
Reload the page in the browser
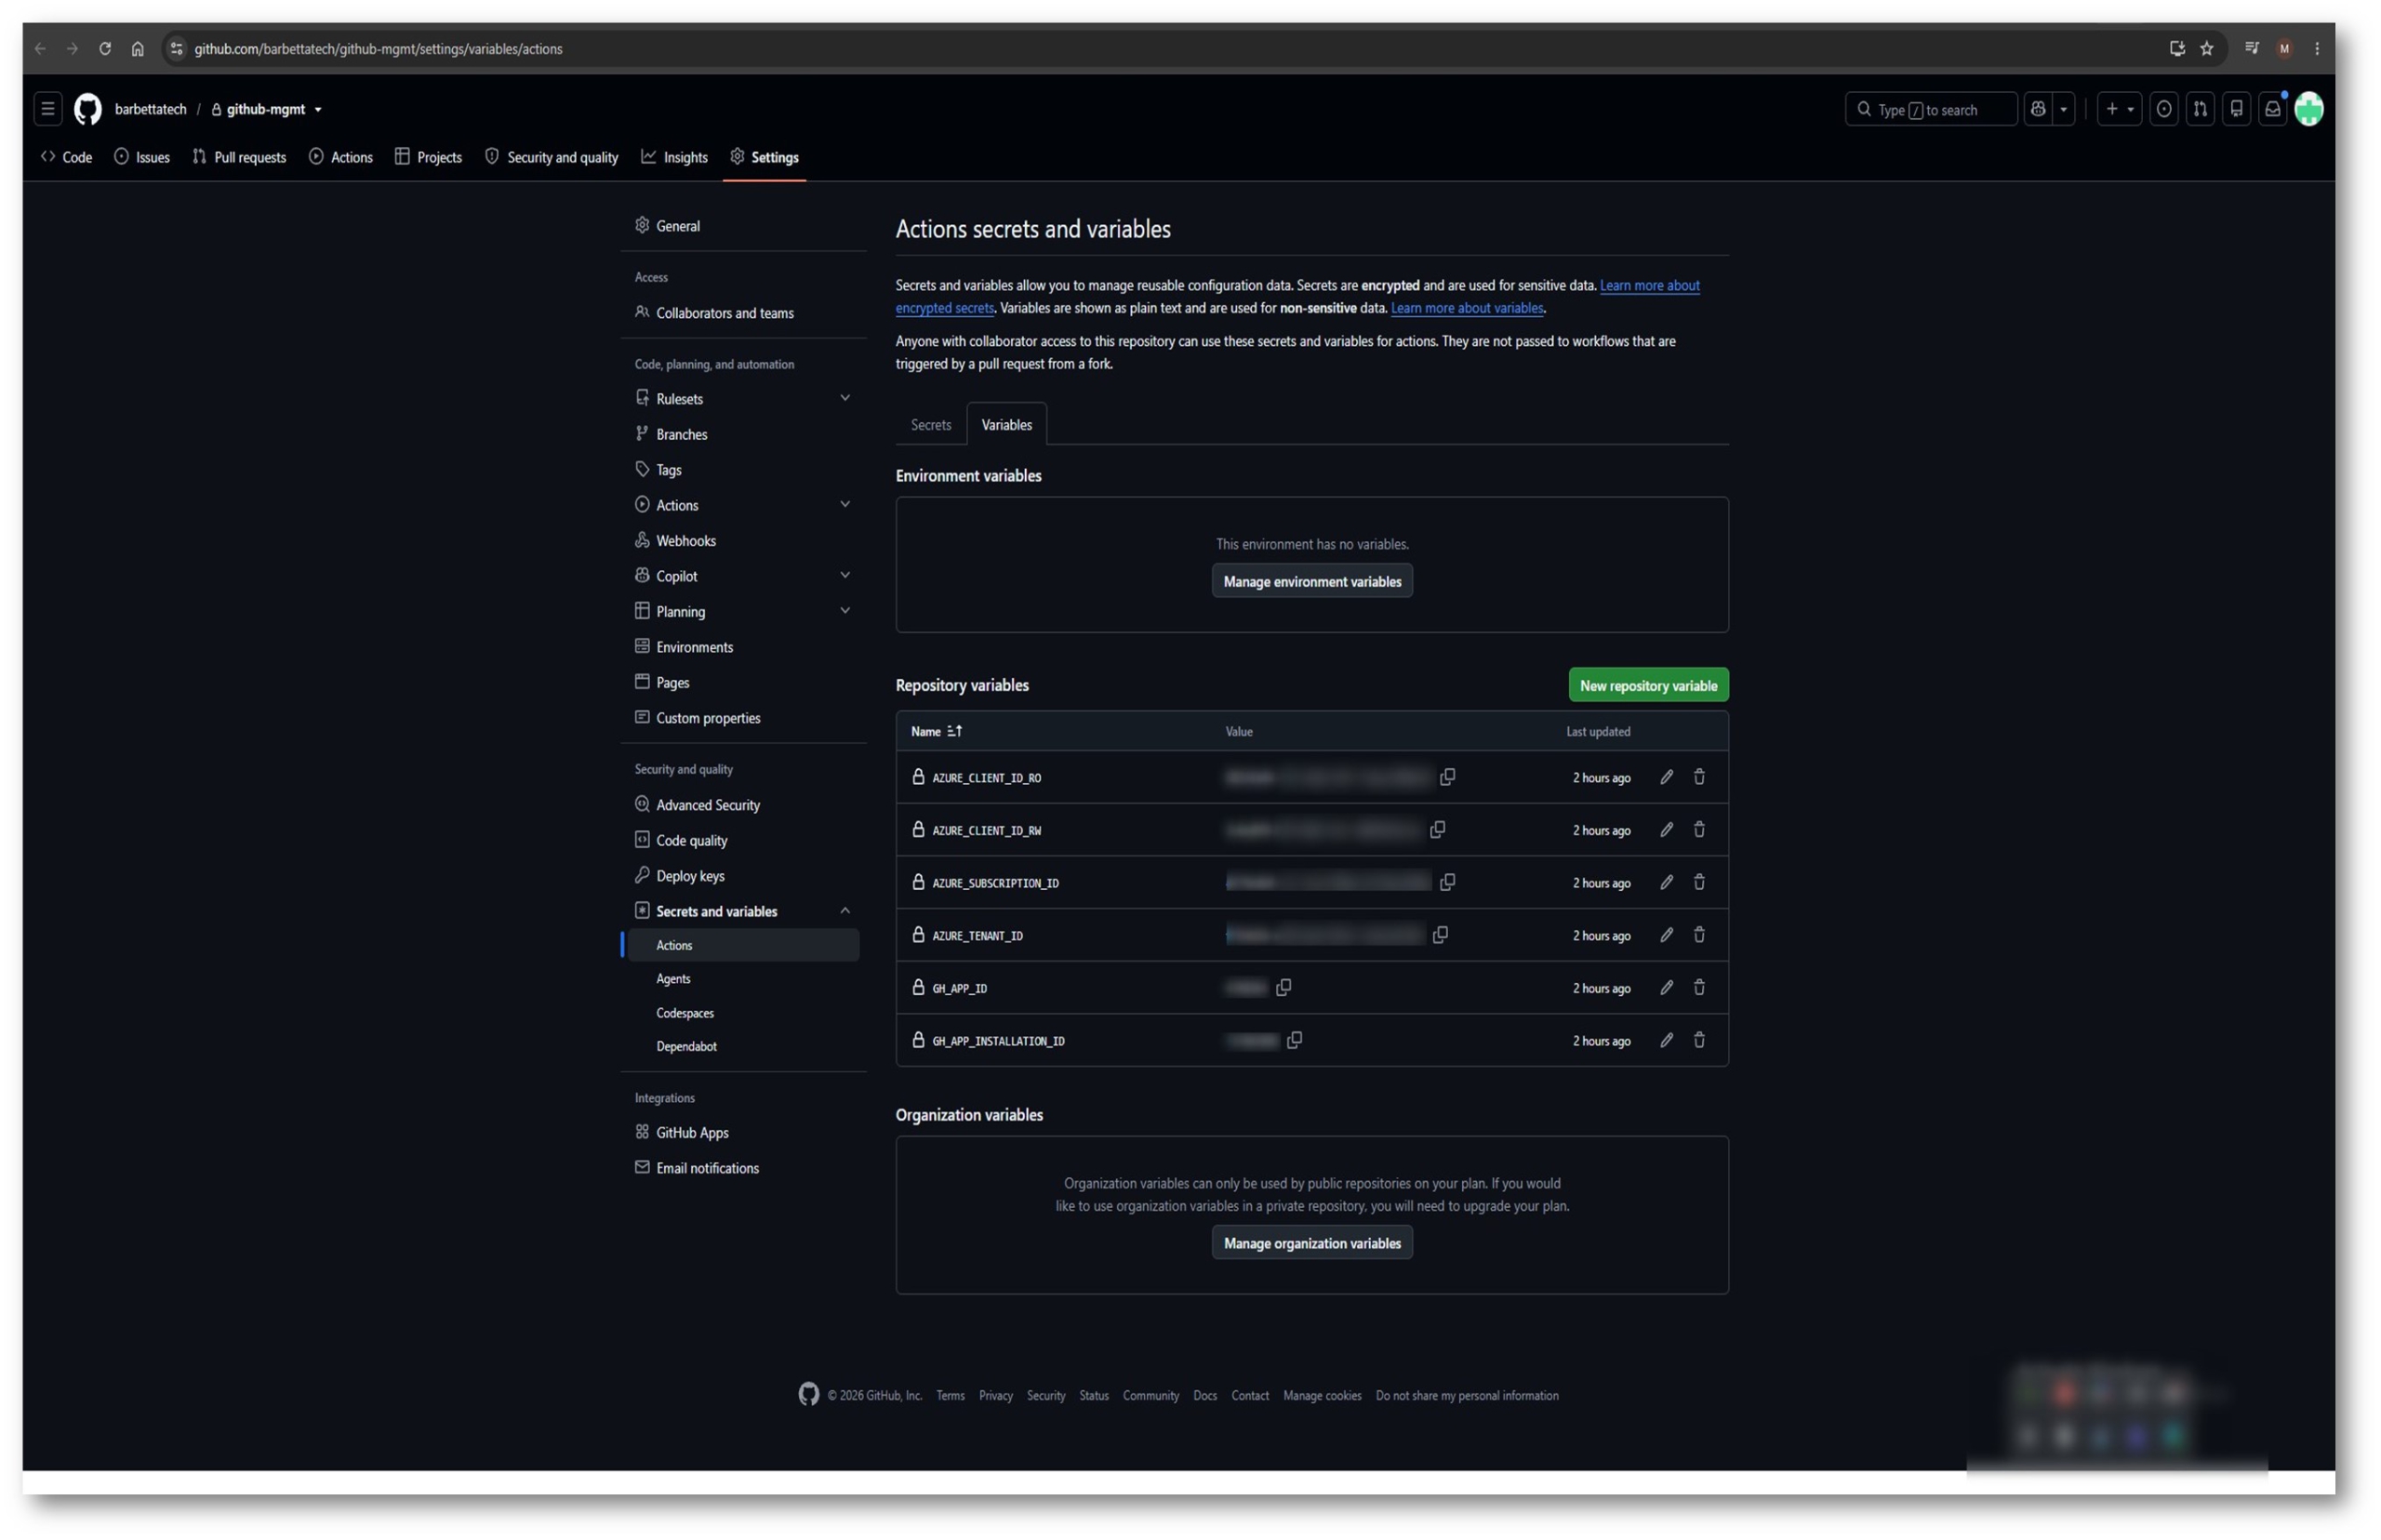(105, 48)
